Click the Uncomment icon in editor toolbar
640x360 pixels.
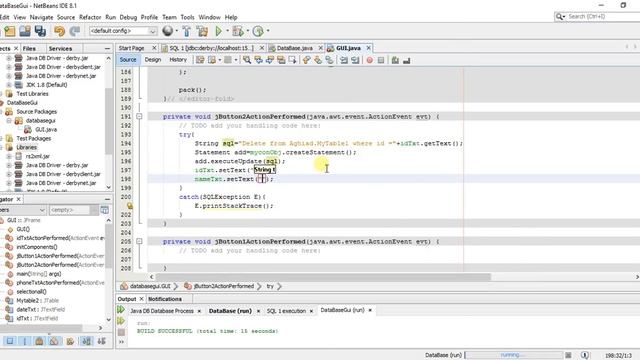pos(406,60)
